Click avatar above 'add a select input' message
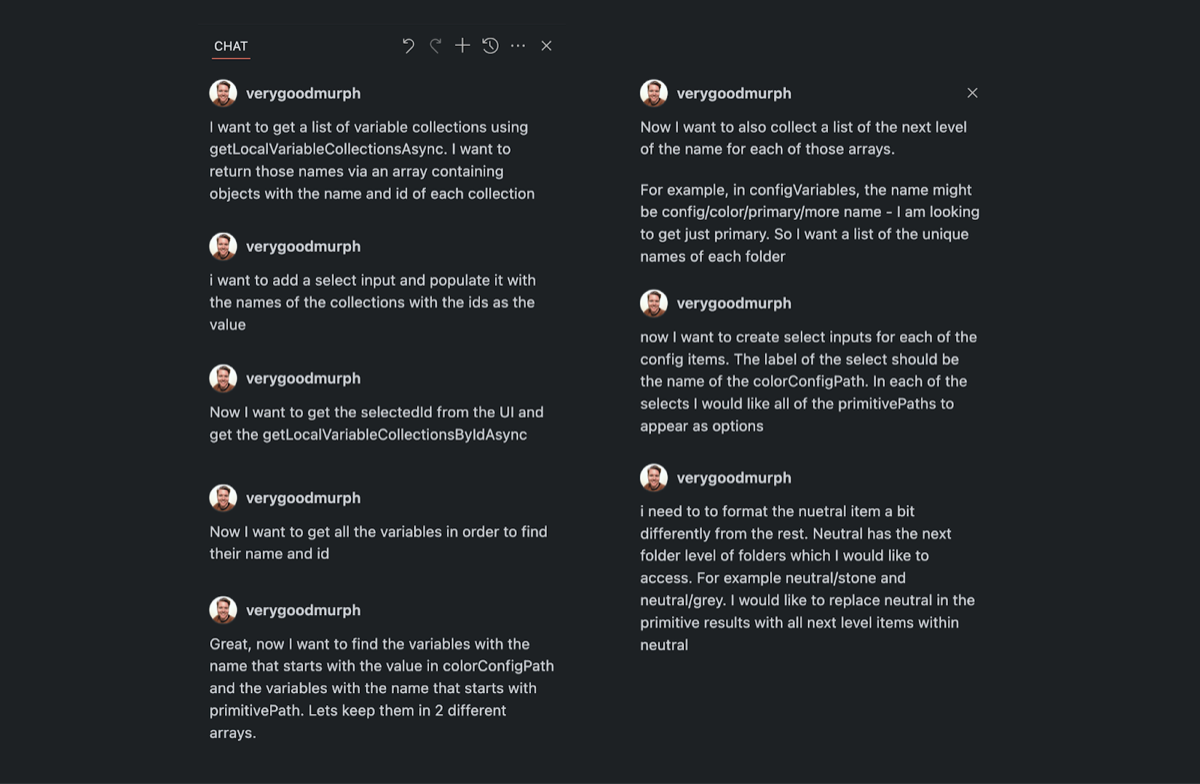The image size is (1200, 784). point(223,246)
